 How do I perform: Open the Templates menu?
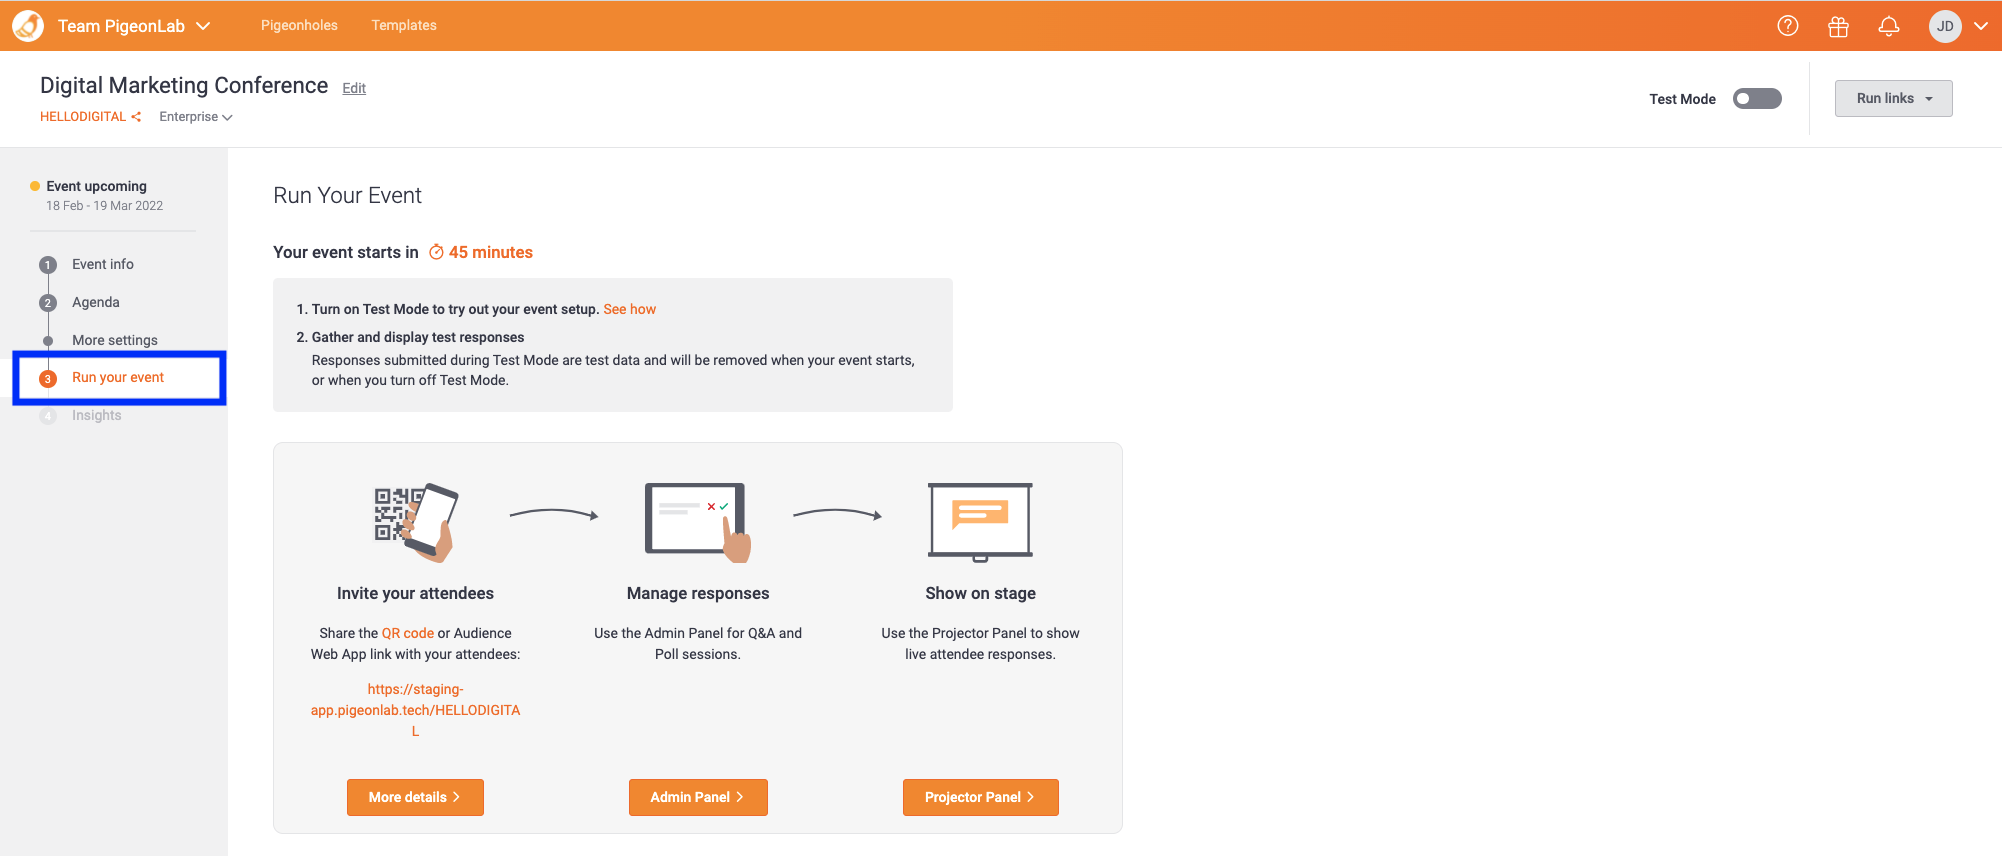point(404,25)
